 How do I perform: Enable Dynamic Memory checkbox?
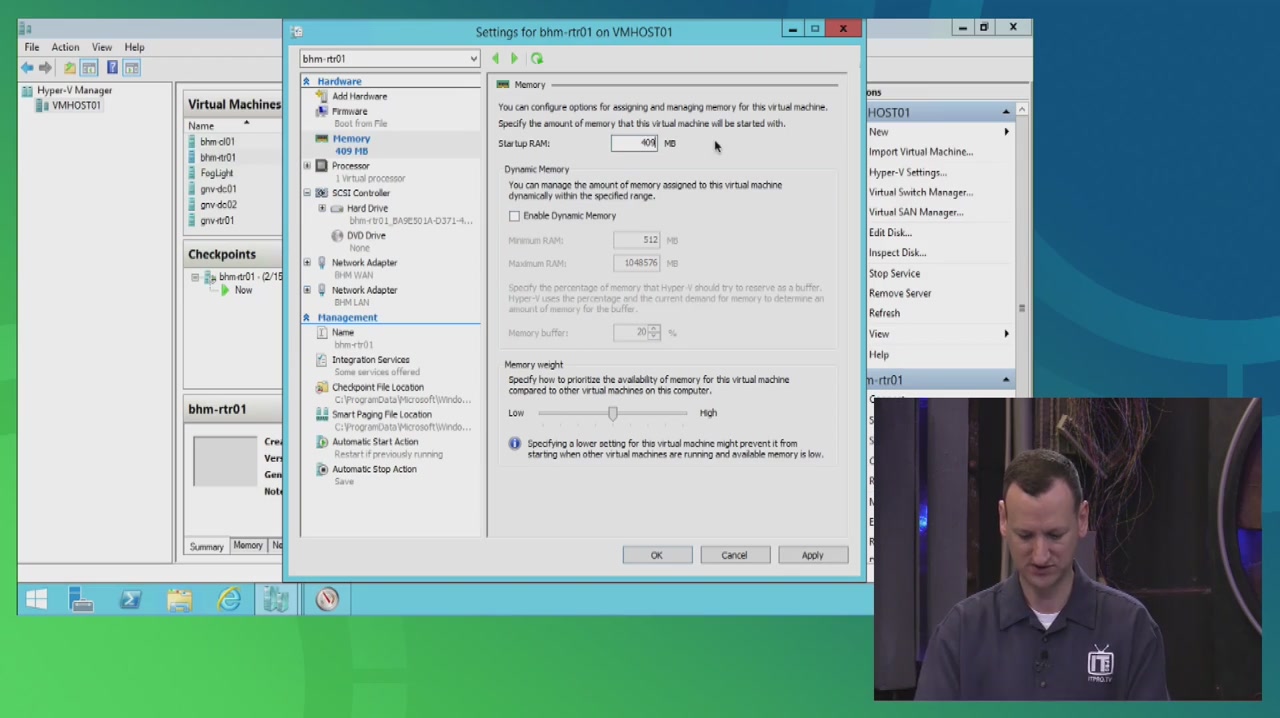[x=514, y=216]
